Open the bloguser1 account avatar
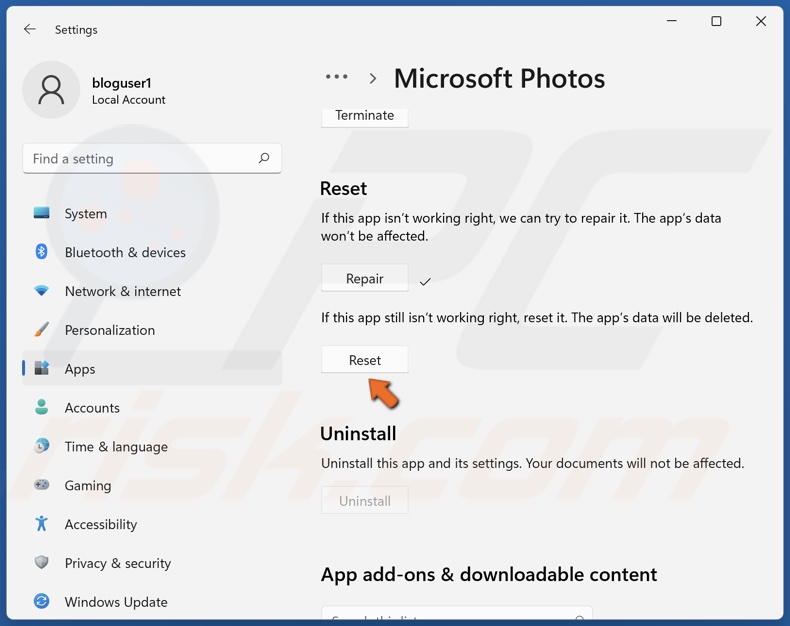The height and width of the screenshot is (626, 790). tap(51, 91)
